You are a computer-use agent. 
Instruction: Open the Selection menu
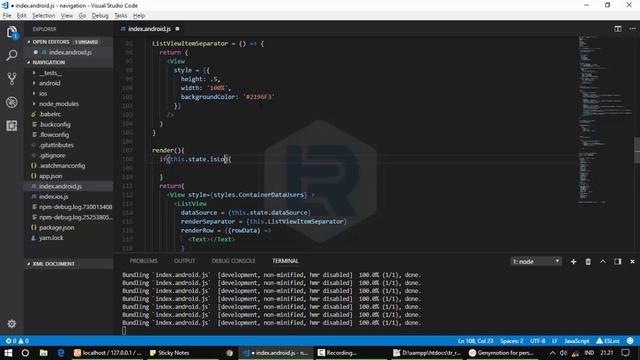pyautogui.click(x=44, y=16)
